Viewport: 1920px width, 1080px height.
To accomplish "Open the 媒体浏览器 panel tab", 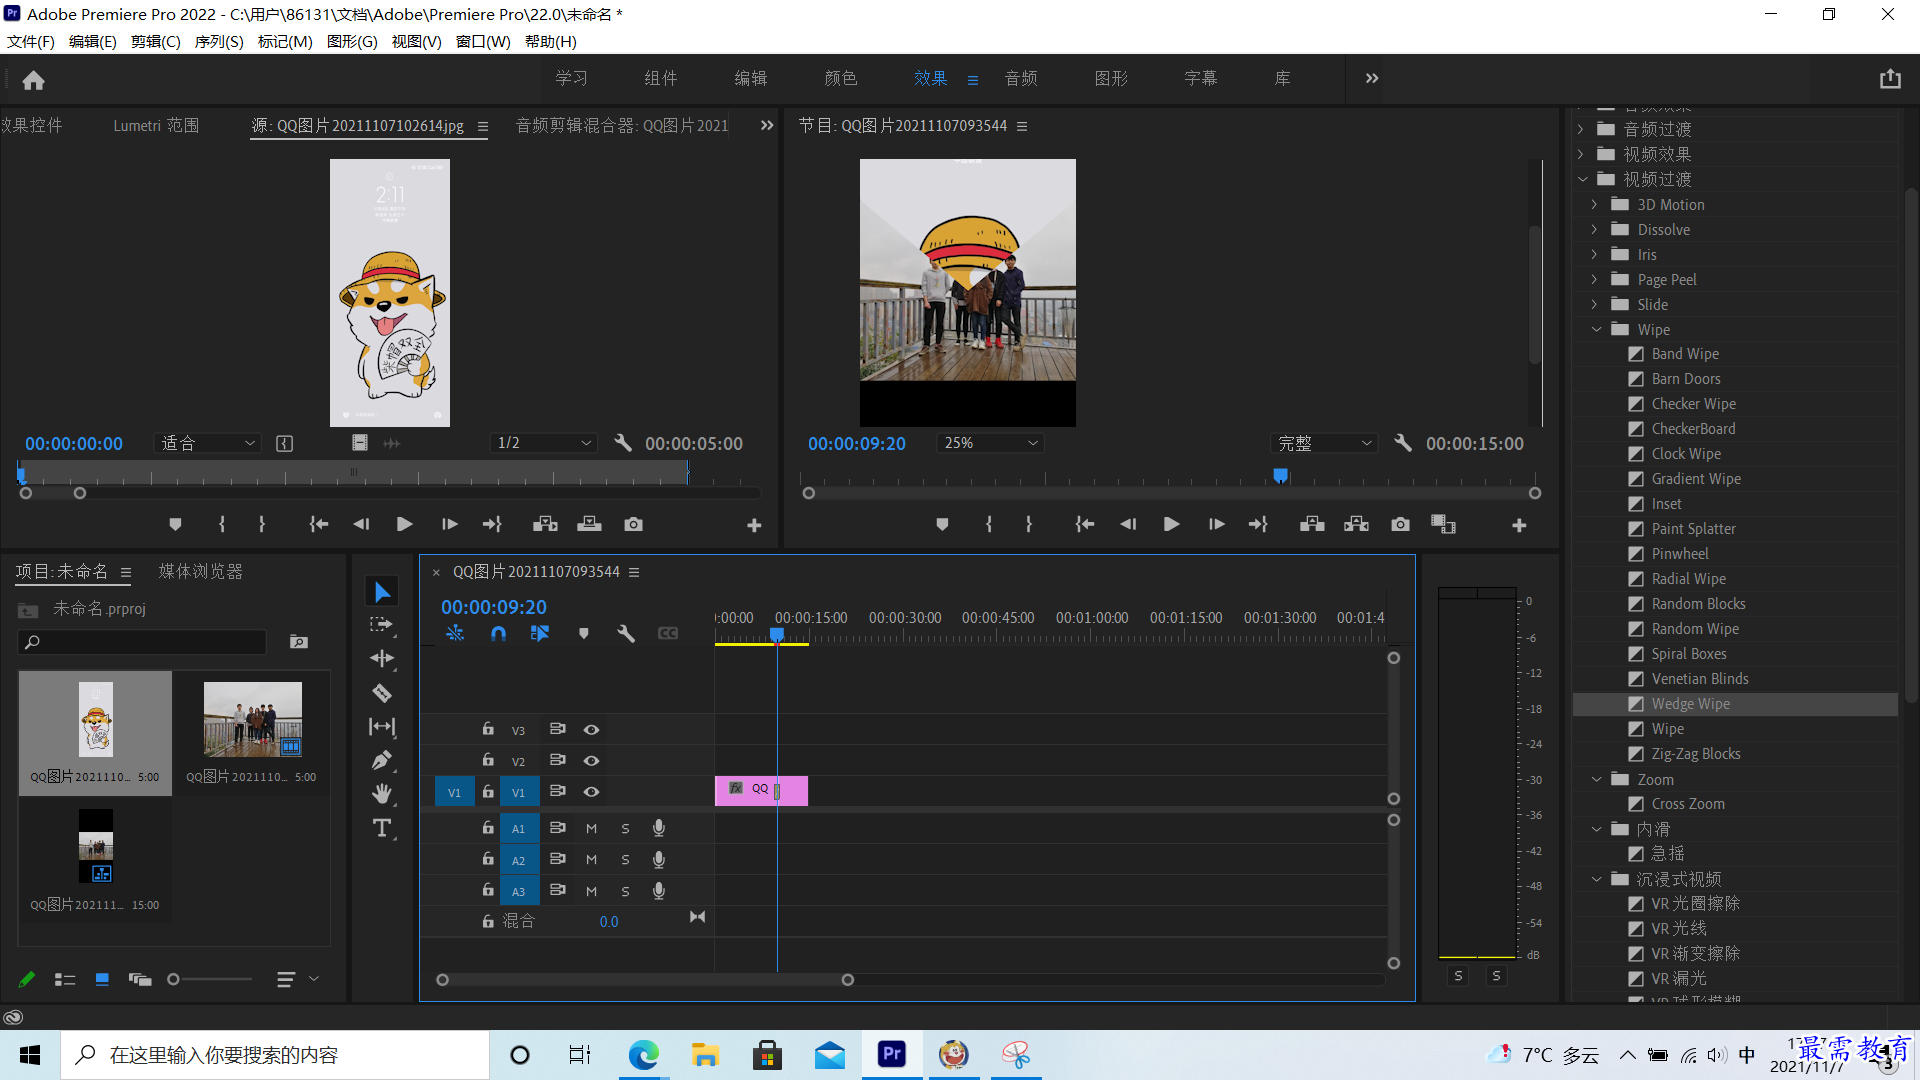I will pos(200,572).
